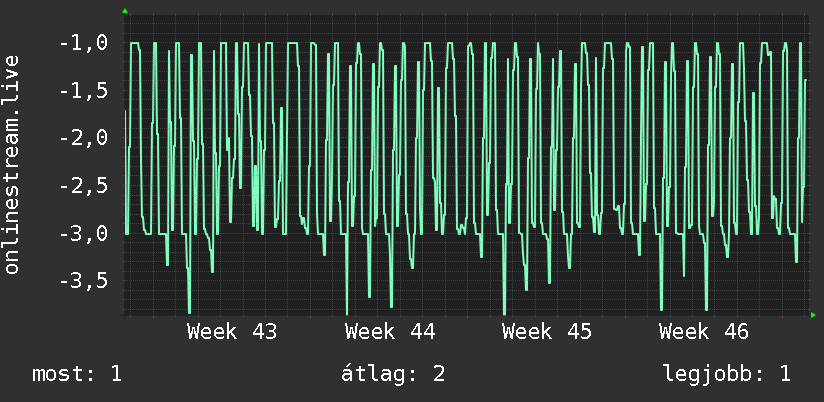Click the 'Week 44' x-axis label
This screenshot has width=824, height=402.
(390, 332)
